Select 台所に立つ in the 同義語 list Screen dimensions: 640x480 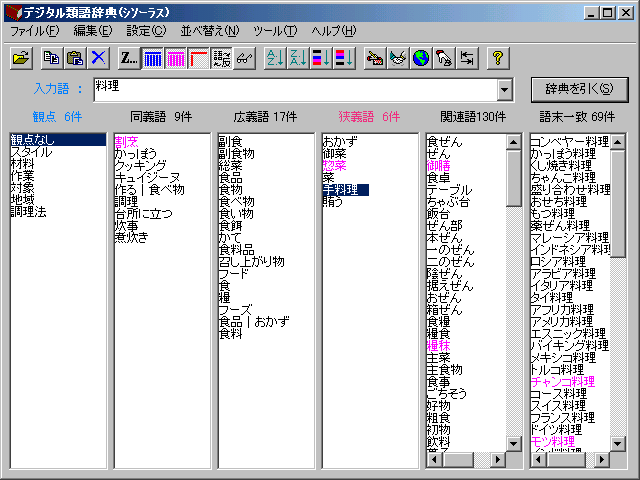pos(144,213)
